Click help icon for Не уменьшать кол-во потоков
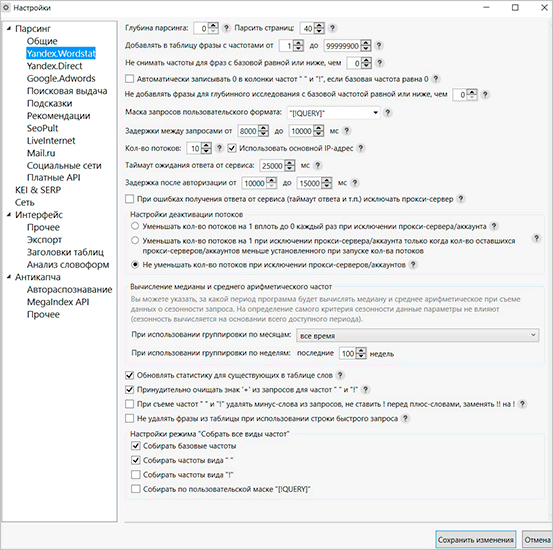The image size is (553, 550). tap(413, 264)
